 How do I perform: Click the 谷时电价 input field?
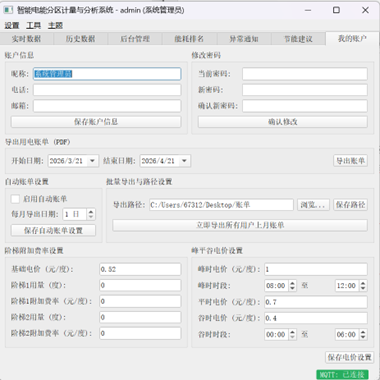click(316, 318)
